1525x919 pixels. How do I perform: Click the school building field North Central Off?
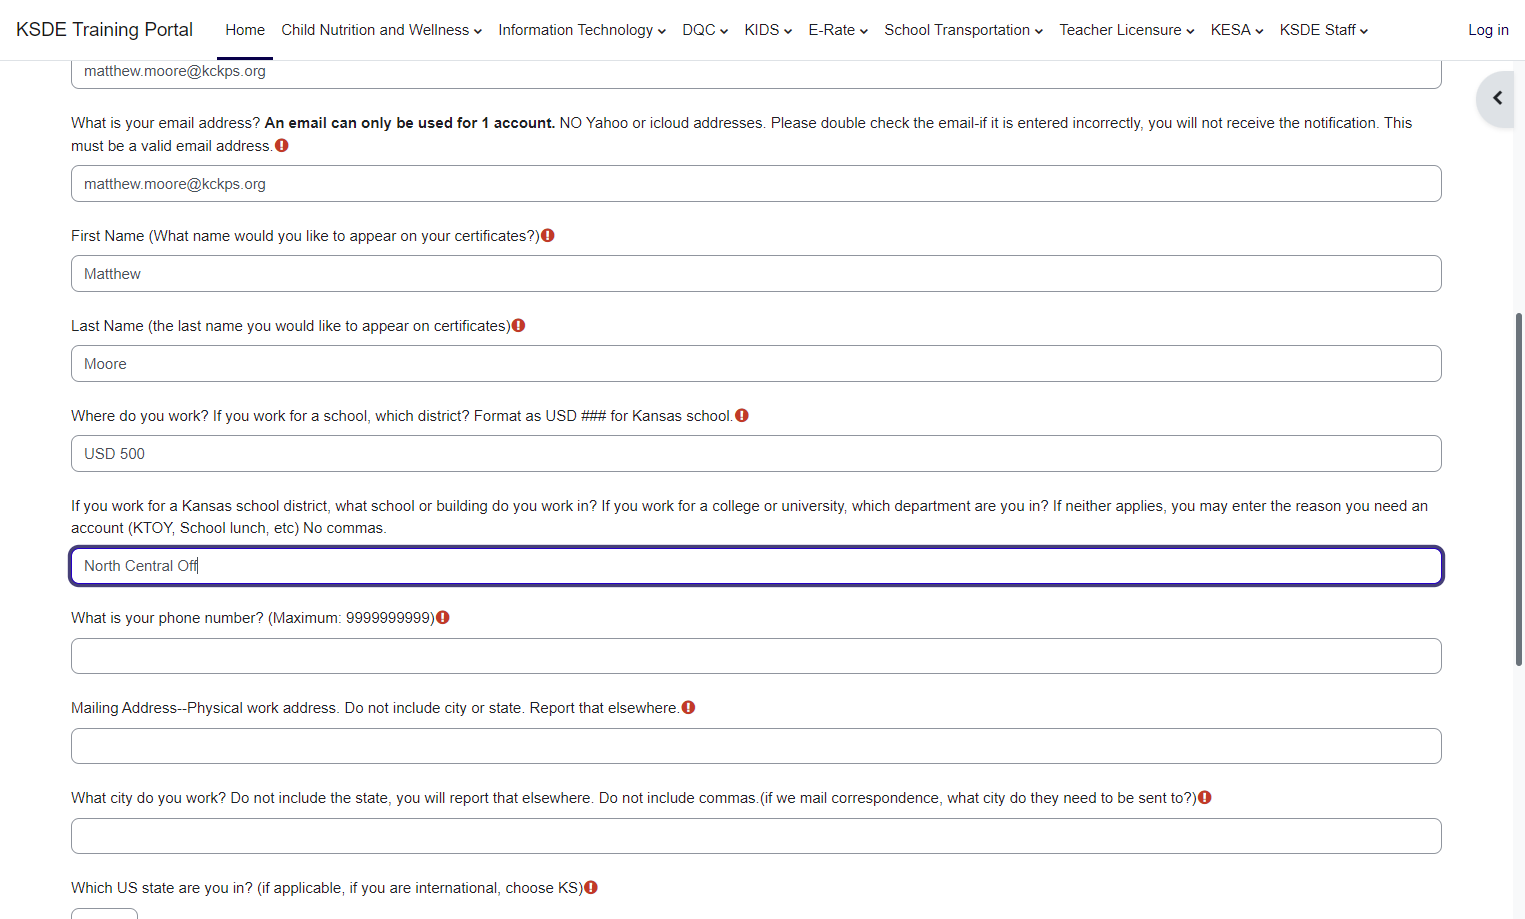(756, 566)
